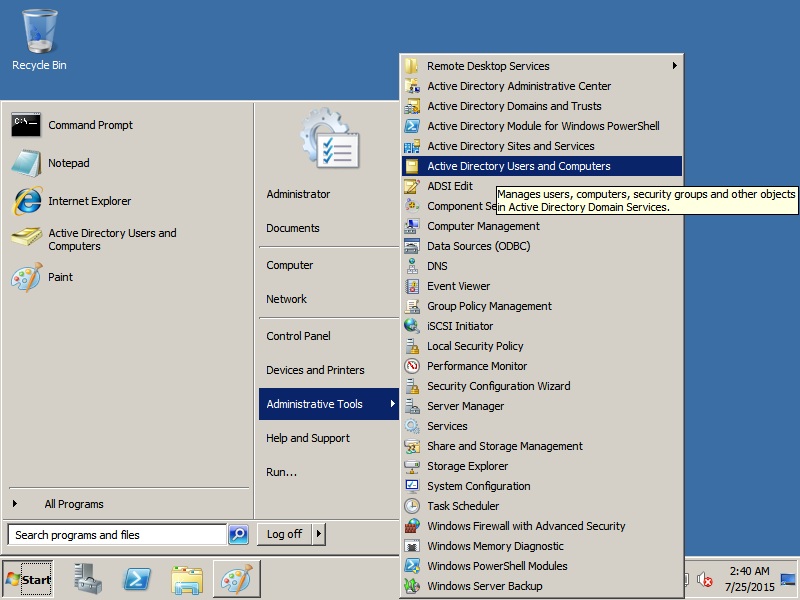Image resolution: width=800 pixels, height=600 pixels.
Task: Open the DNS administrative tool
Action: (437, 266)
